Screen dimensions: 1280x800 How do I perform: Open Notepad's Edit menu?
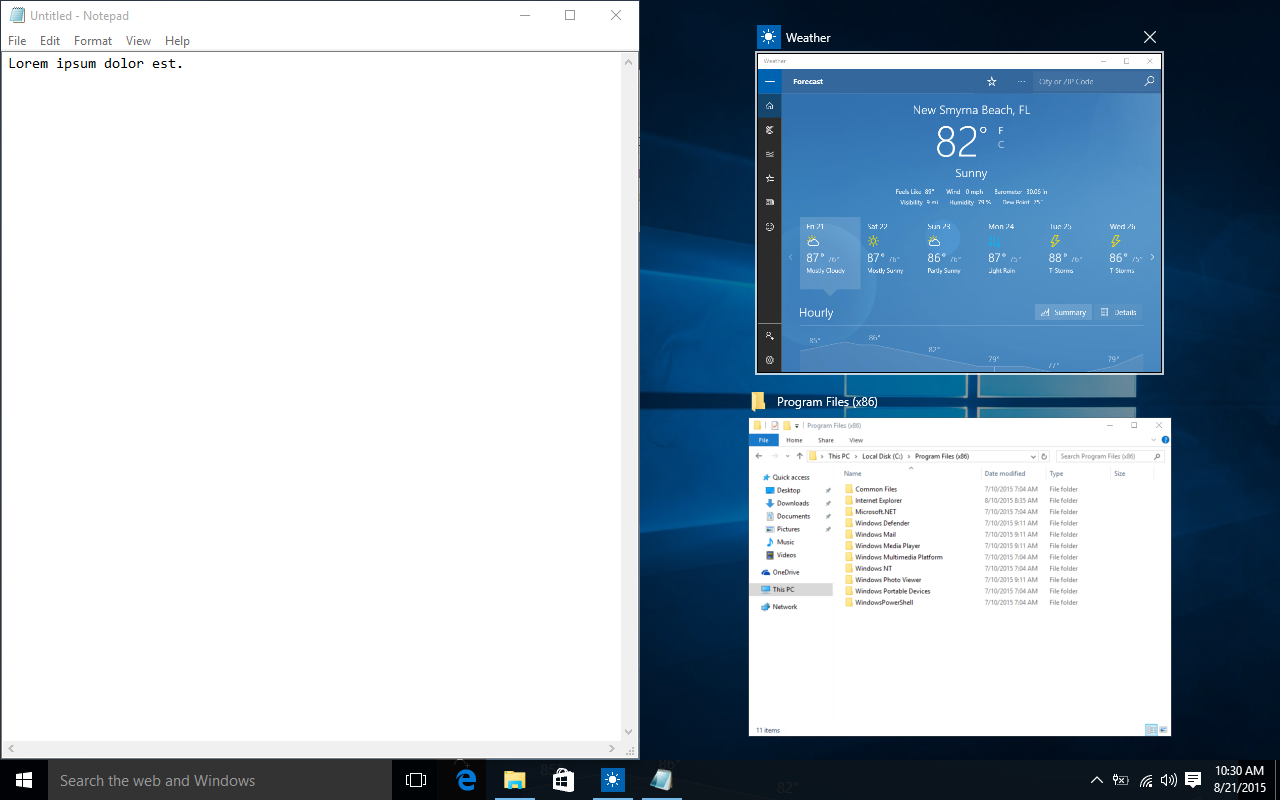click(x=50, y=41)
